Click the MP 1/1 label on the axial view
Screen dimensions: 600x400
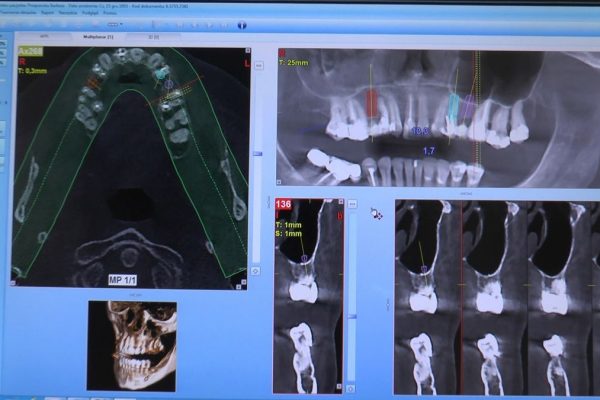(123, 278)
